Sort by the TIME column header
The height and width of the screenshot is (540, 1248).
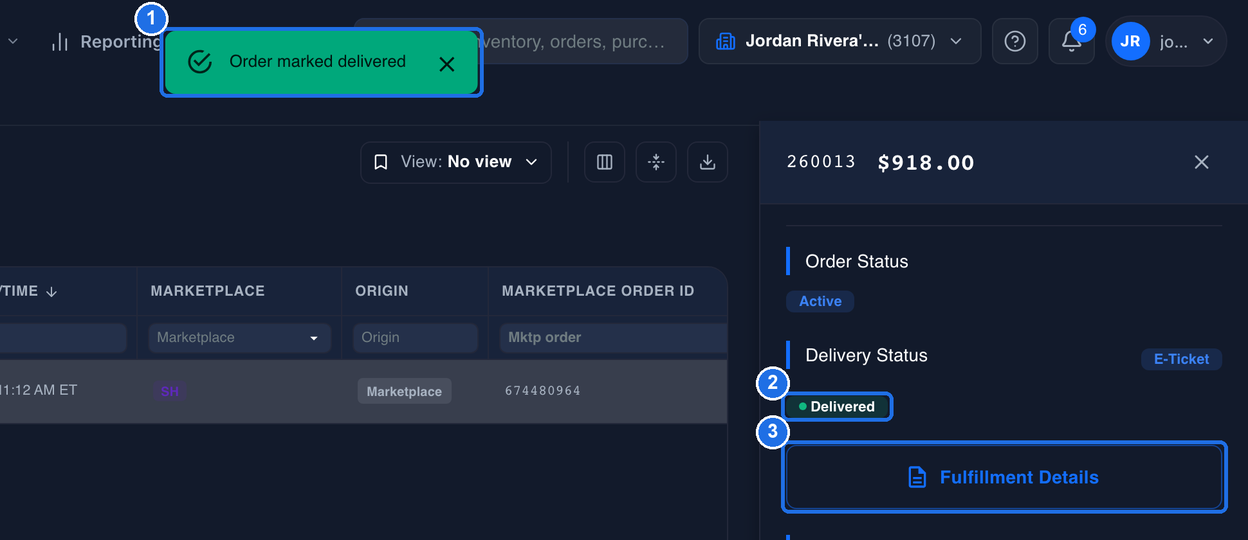(28, 291)
